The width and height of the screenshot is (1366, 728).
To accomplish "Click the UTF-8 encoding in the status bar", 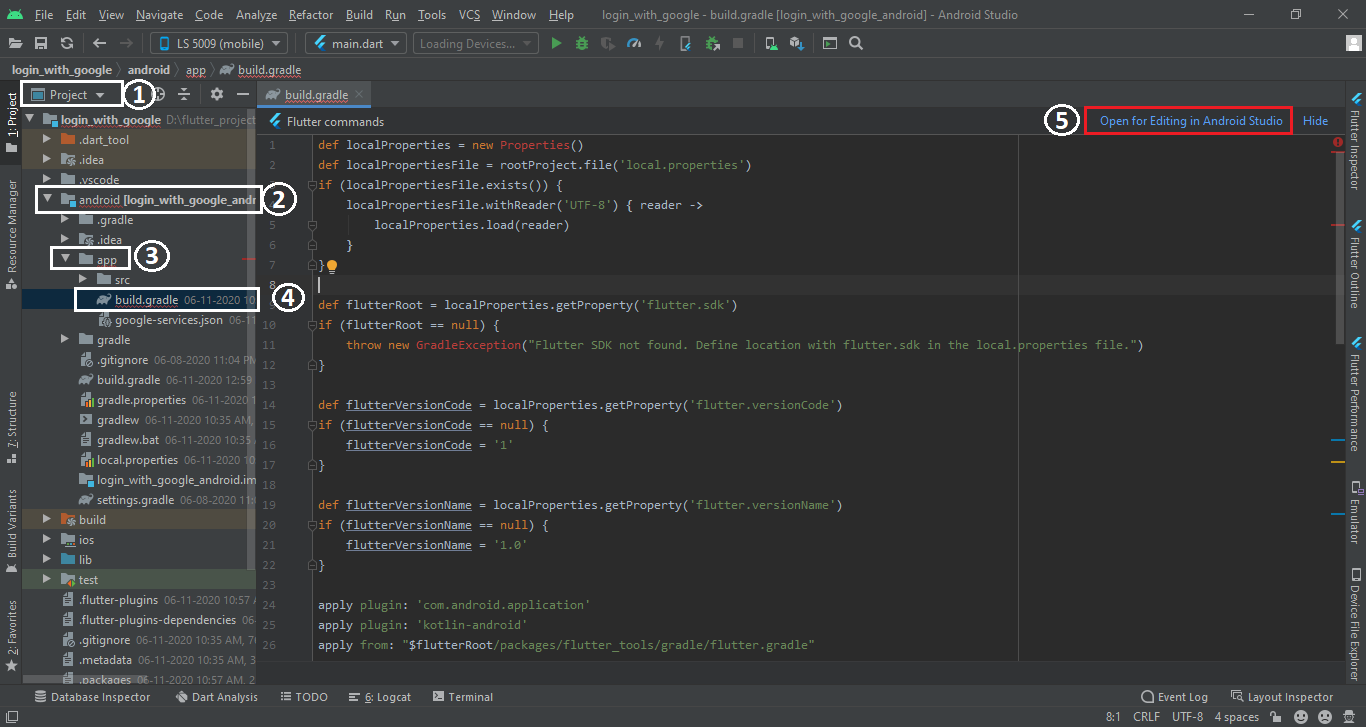I will tap(1187, 717).
